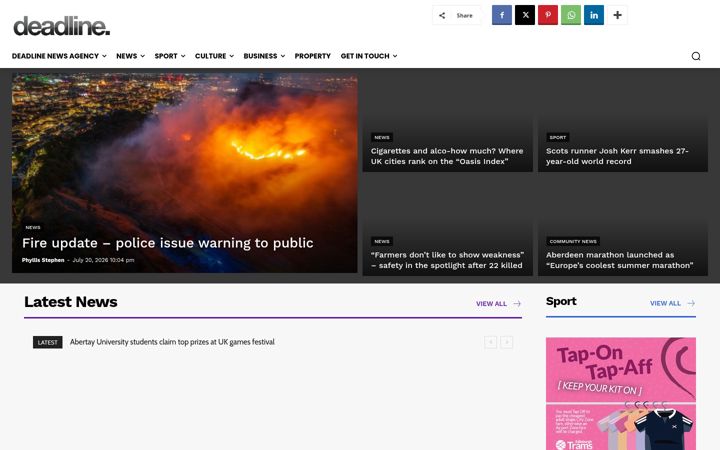Open Josh Kerr world record article
Screen dimensions: 720x450
point(617,156)
